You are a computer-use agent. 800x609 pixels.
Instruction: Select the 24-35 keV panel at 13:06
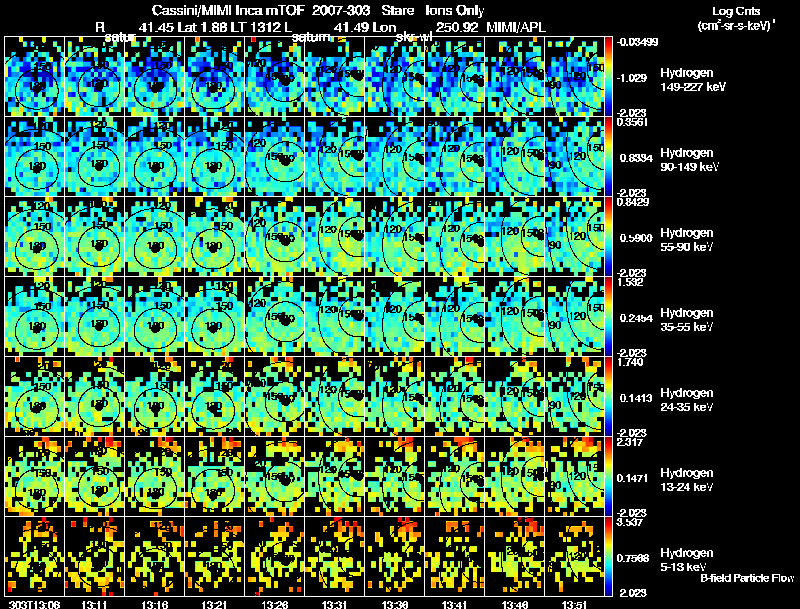click(x=35, y=397)
